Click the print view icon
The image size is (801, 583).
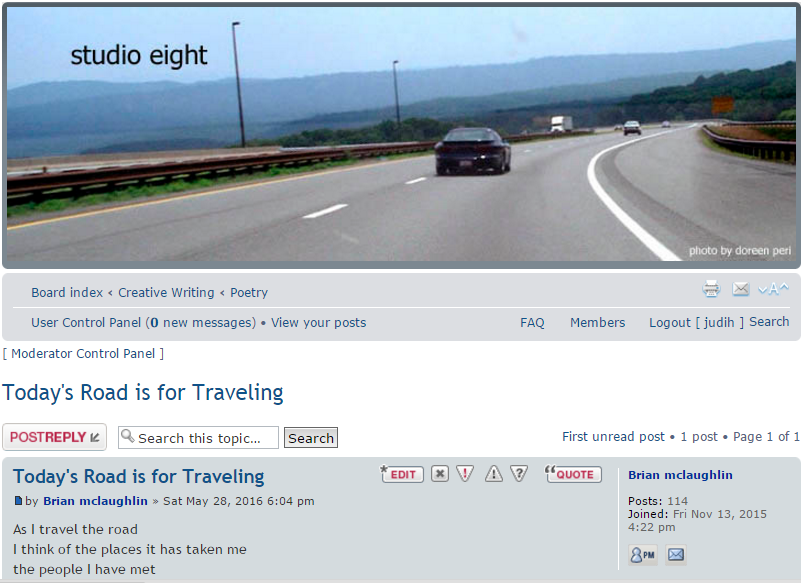pyautogui.click(x=711, y=289)
